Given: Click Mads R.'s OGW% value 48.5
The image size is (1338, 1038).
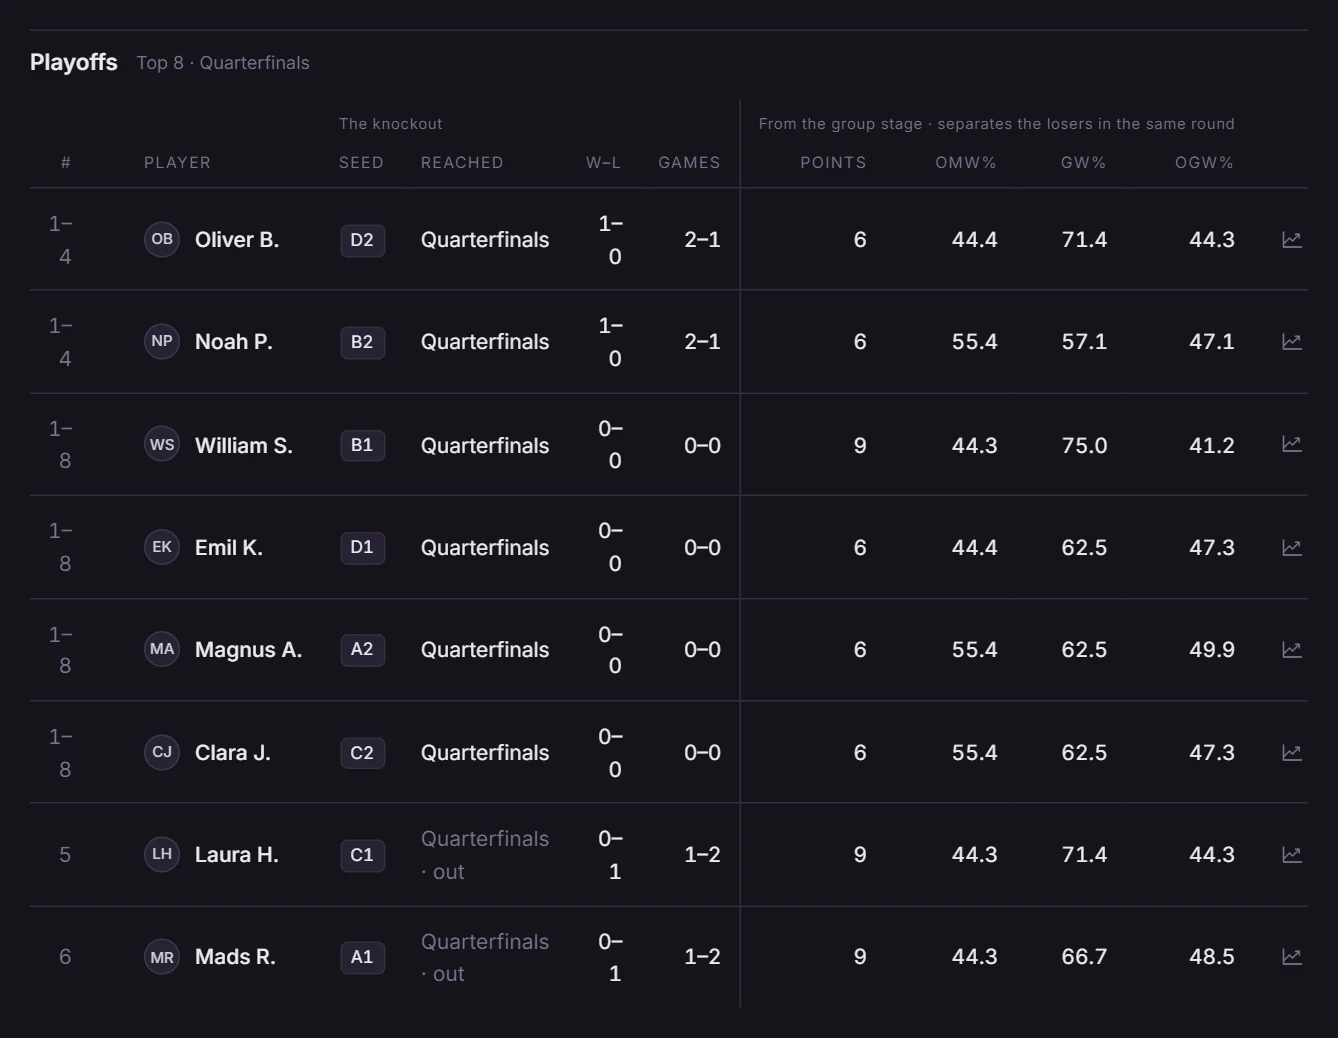Looking at the screenshot, I should click(1212, 957).
